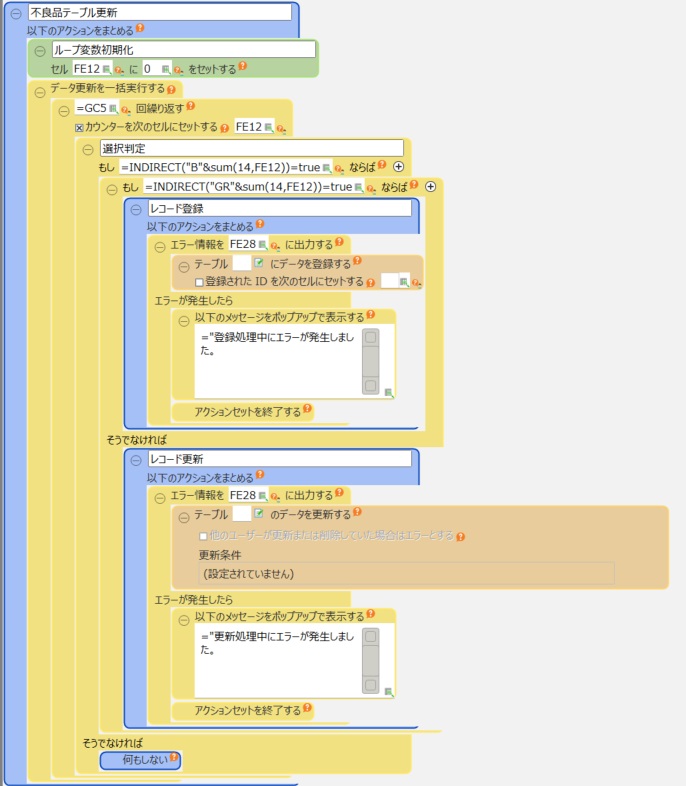Collapse the レコード更新 block

(136, 459)
